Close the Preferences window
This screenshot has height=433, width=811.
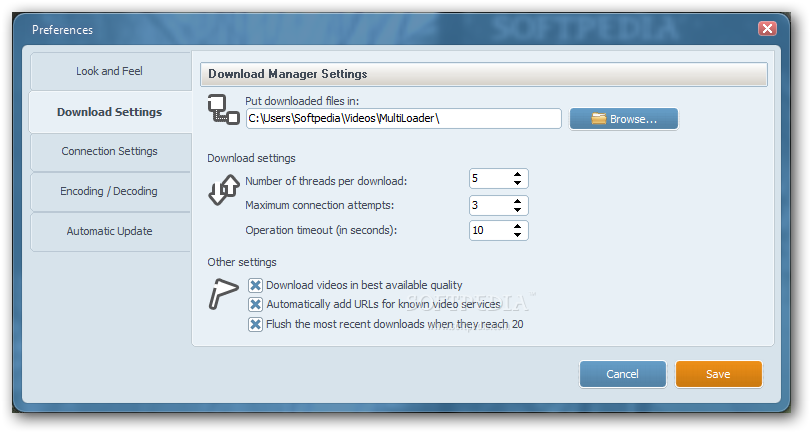(767, 29)
